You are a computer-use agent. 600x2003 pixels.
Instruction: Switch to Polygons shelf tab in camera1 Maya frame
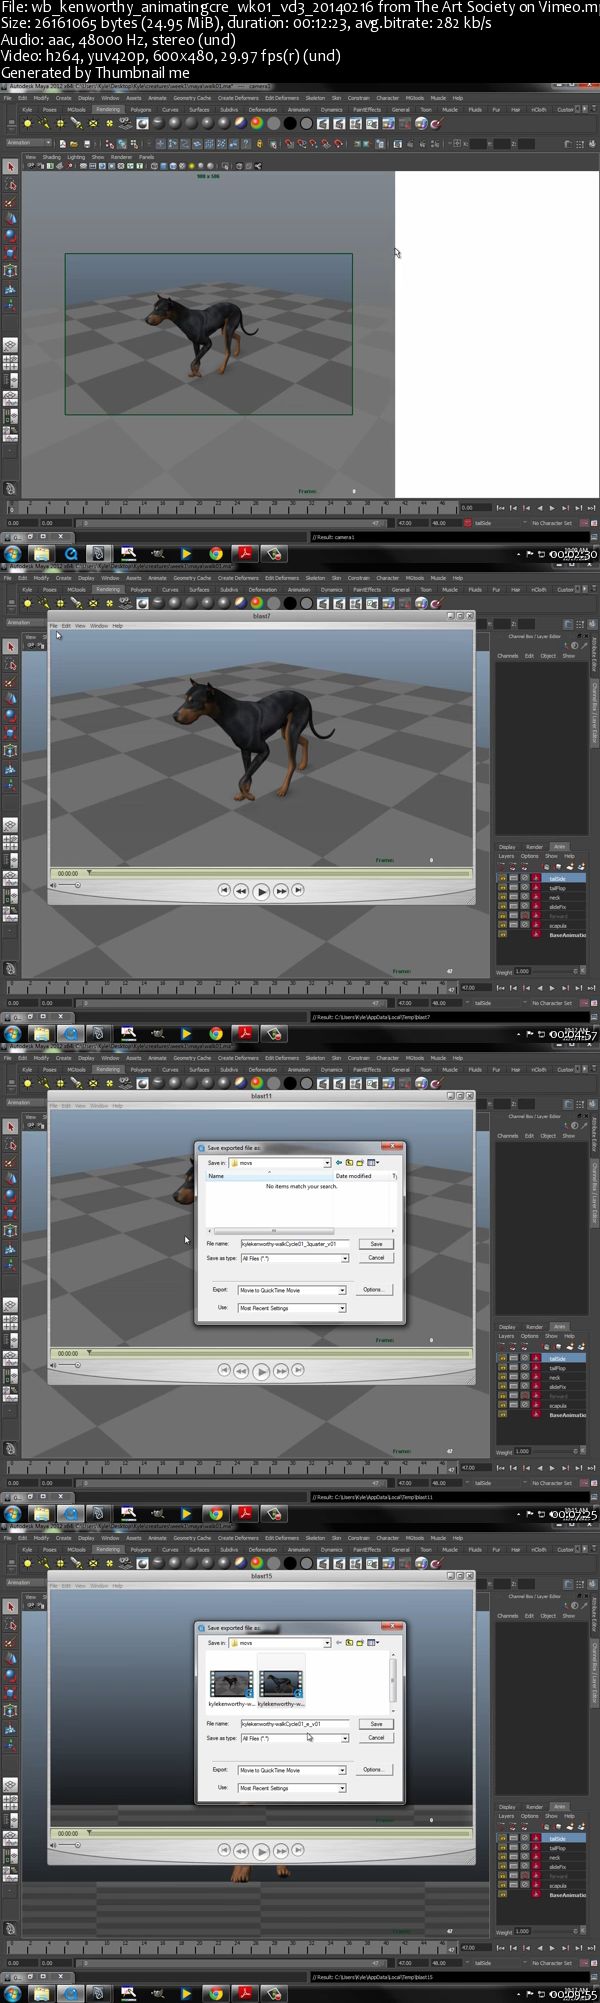(141, 110)
